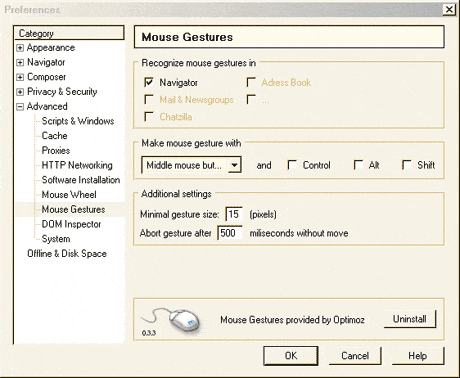This screenshot has height=378, width=460.
Task: Open Help for preferences
Action: coord(418,356)
